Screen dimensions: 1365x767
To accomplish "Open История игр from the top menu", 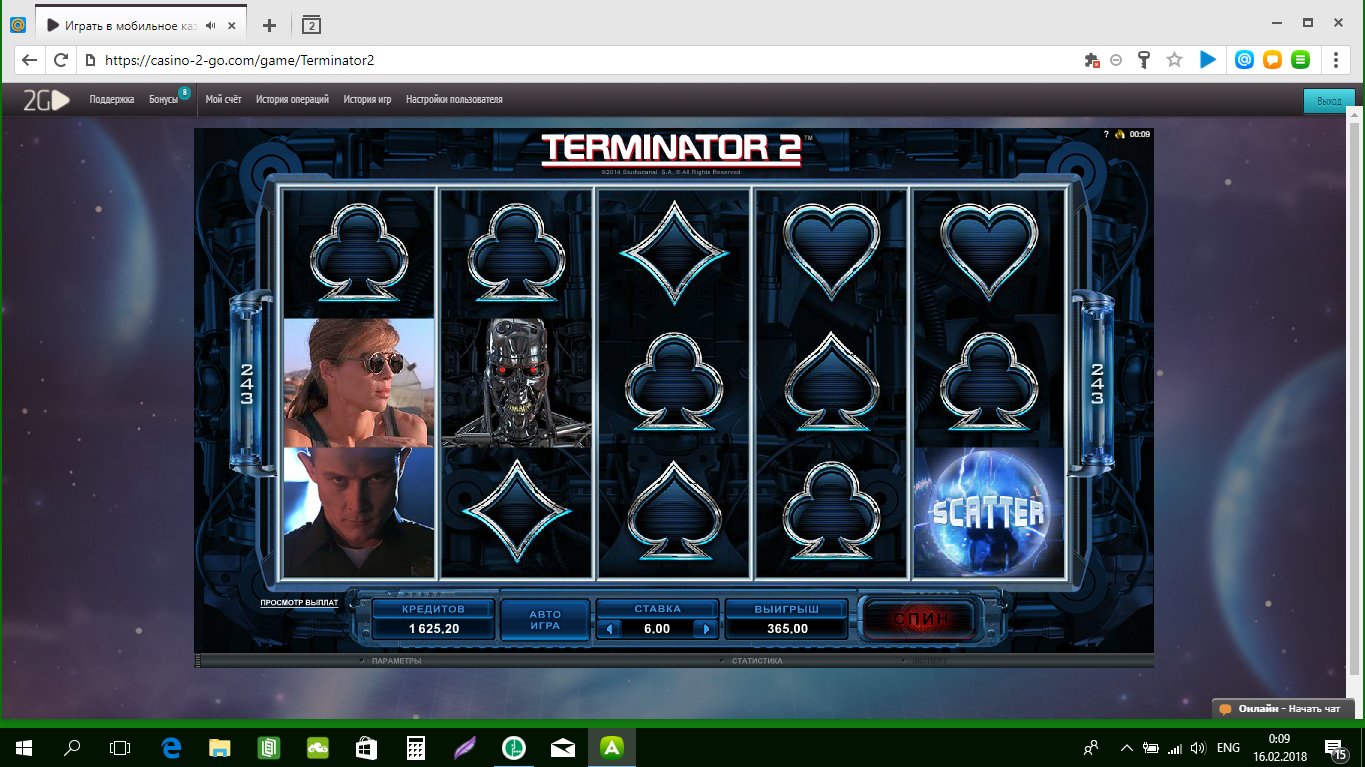I will pyautogui.click(x=367, y=100).
